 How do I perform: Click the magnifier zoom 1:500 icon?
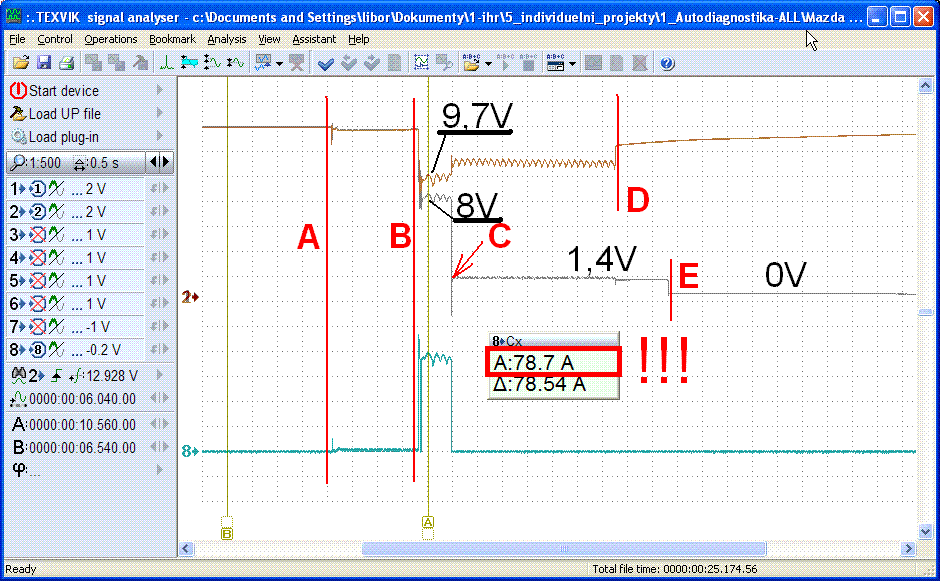point(18,162)
